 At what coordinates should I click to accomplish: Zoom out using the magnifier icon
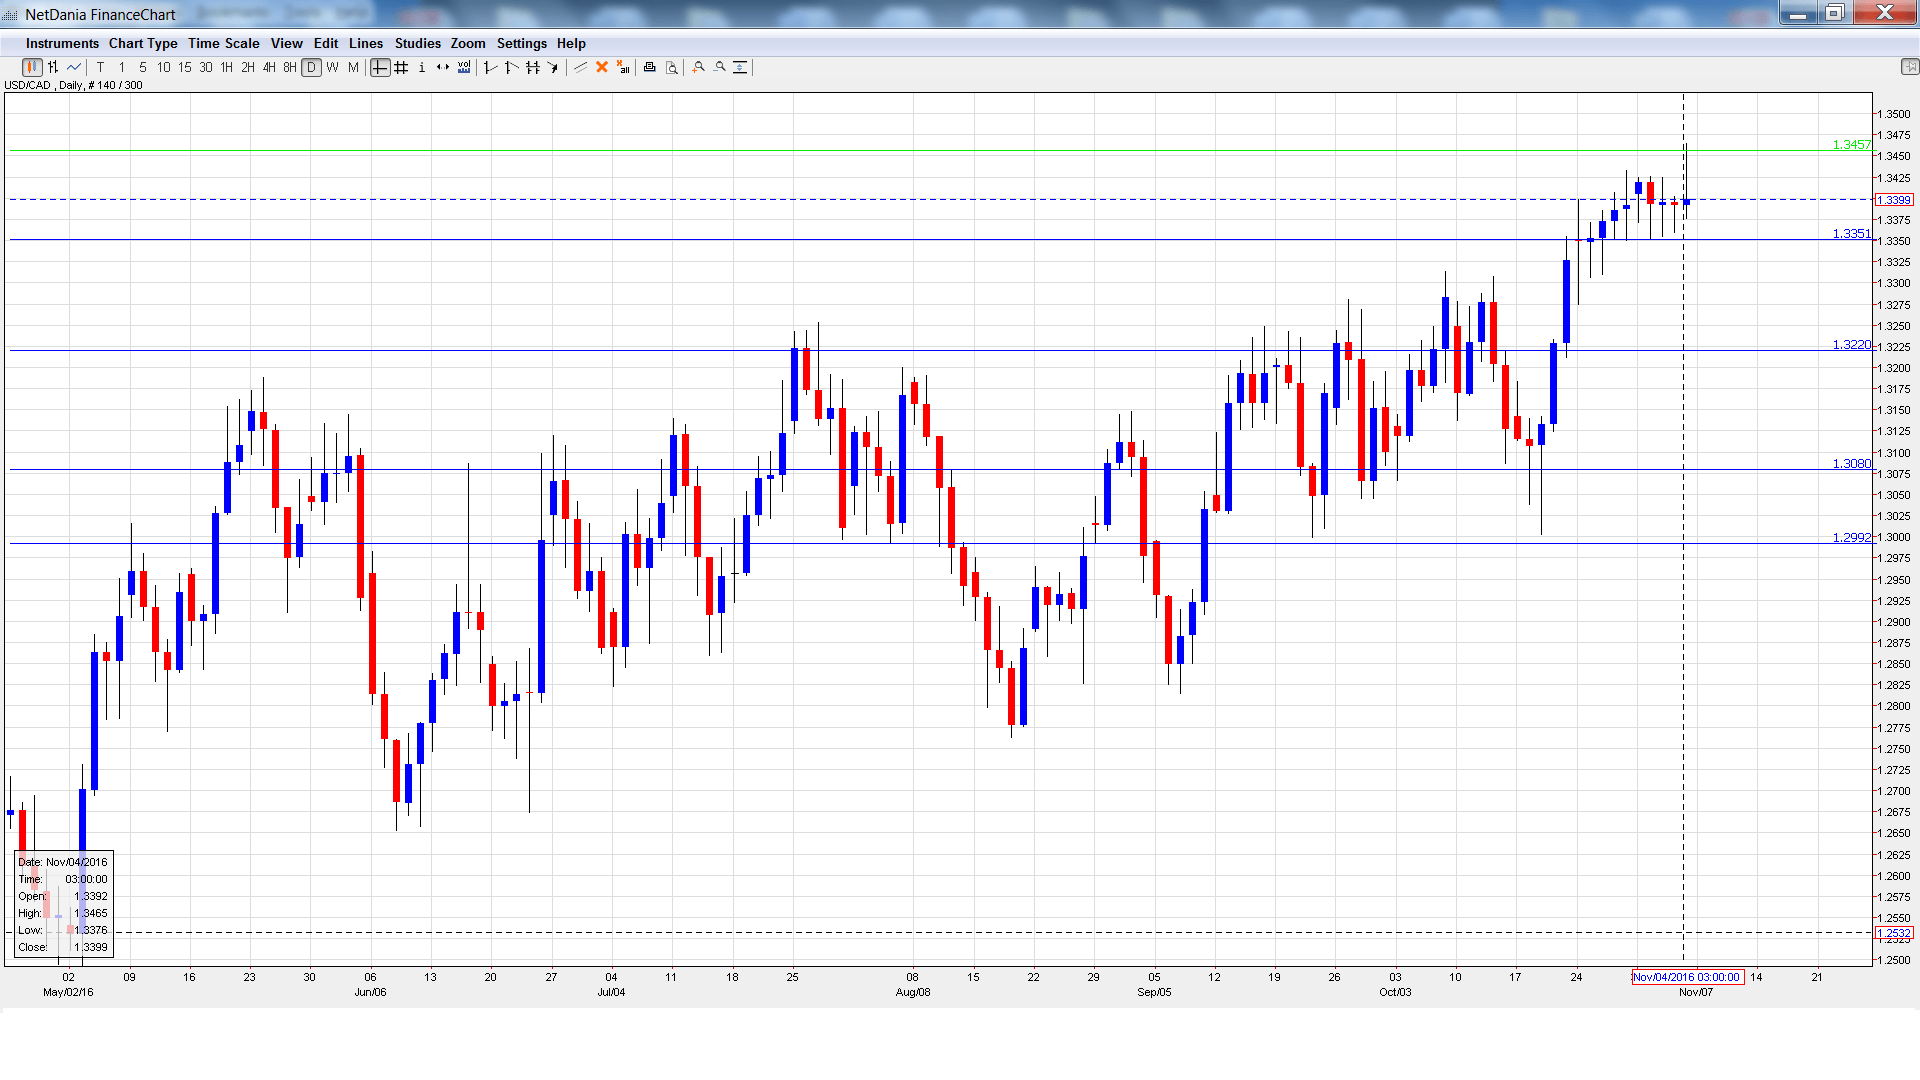(x=718, y=67)
